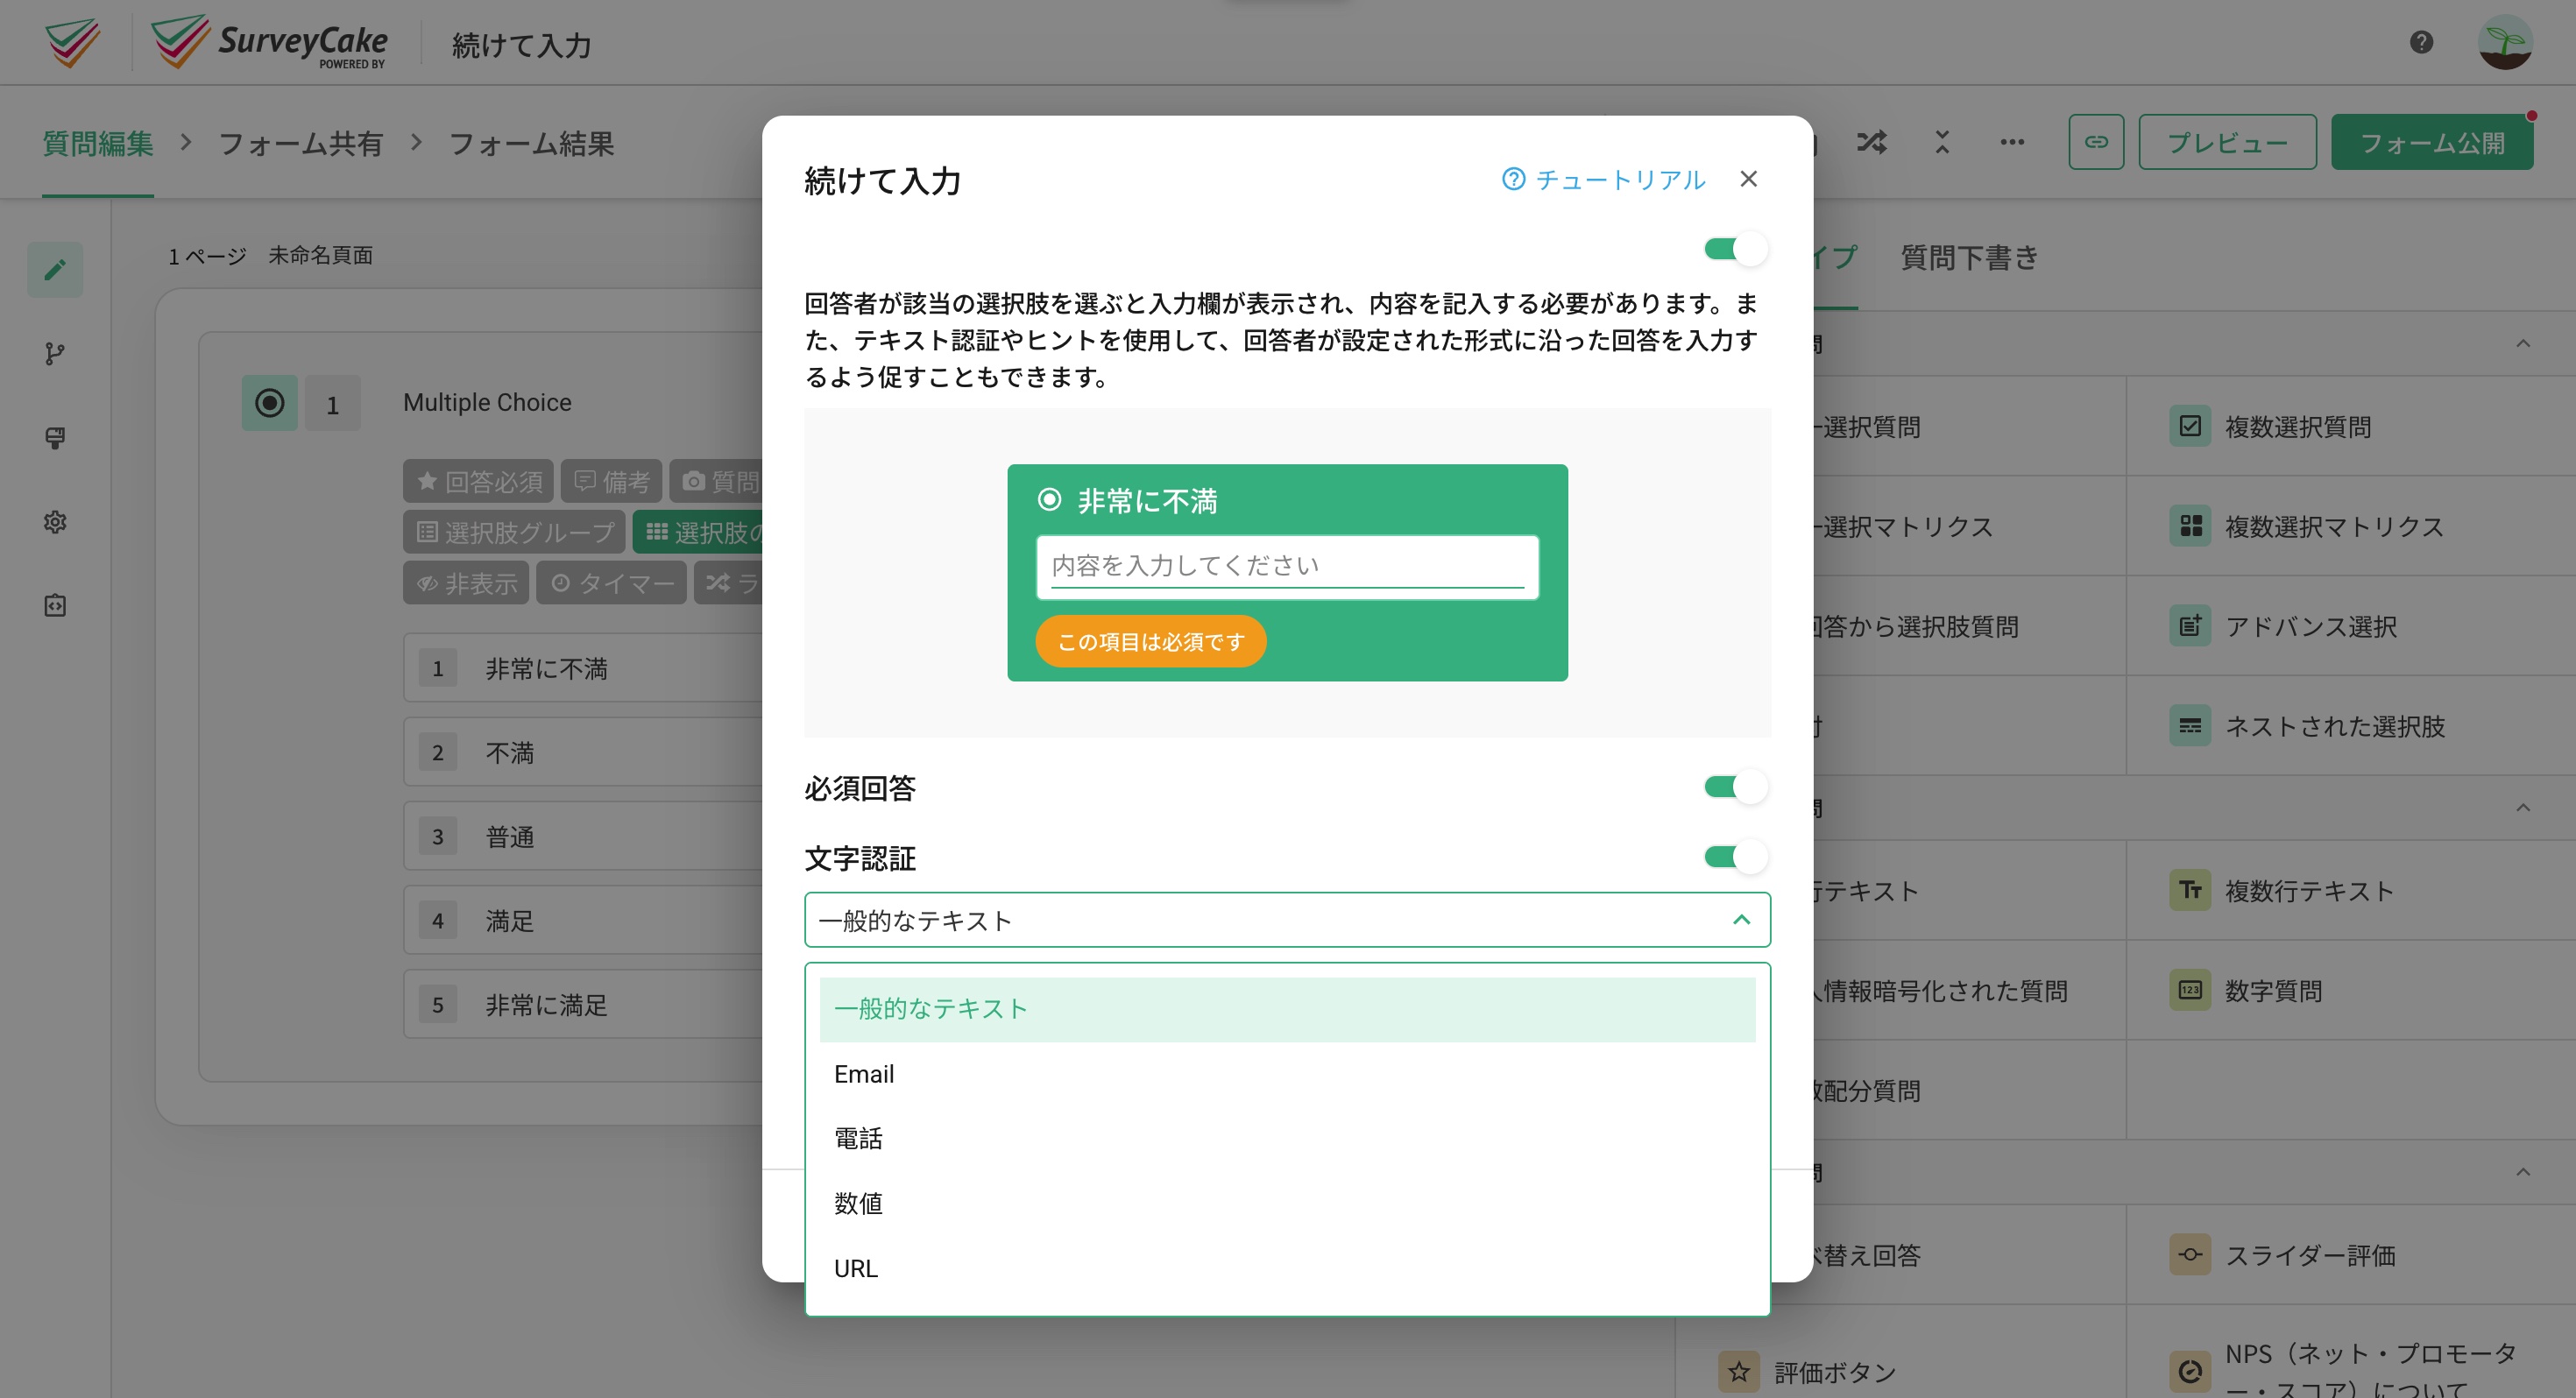
Task: Click the 評価ボタン star icon
Action: coord(1739,1371)
